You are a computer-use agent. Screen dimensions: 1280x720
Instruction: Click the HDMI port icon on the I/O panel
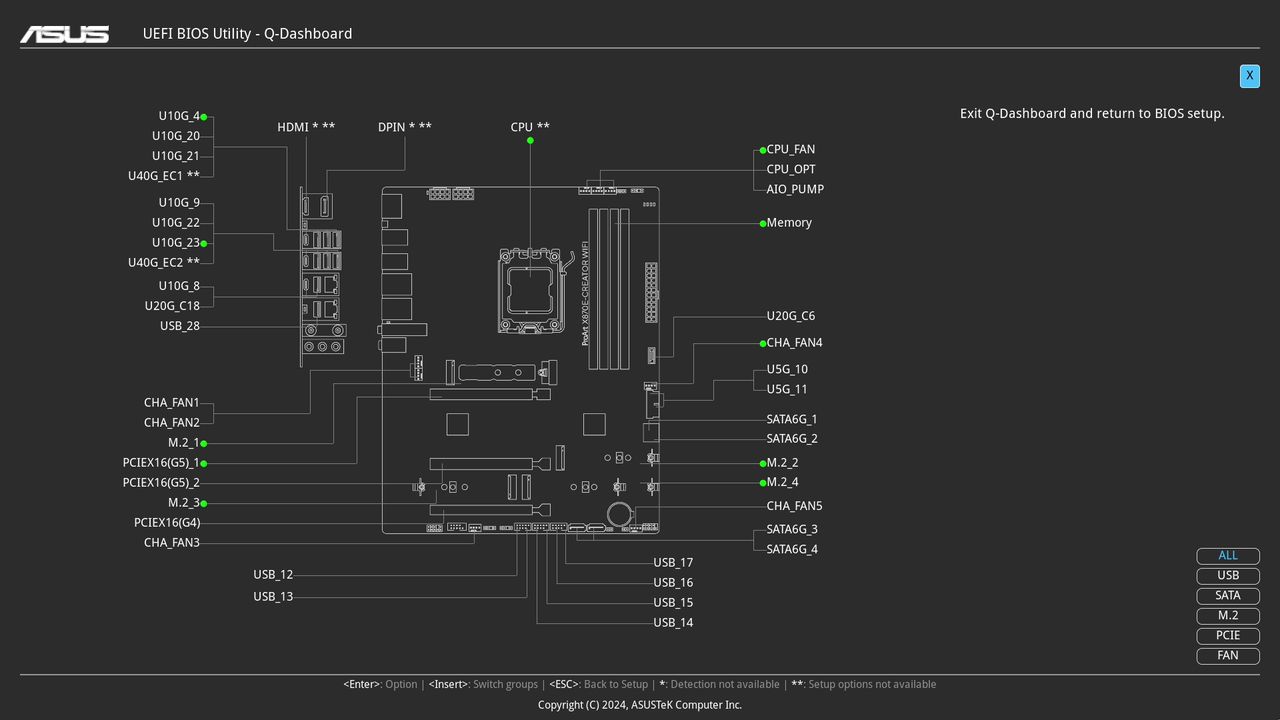coord(306,206)
